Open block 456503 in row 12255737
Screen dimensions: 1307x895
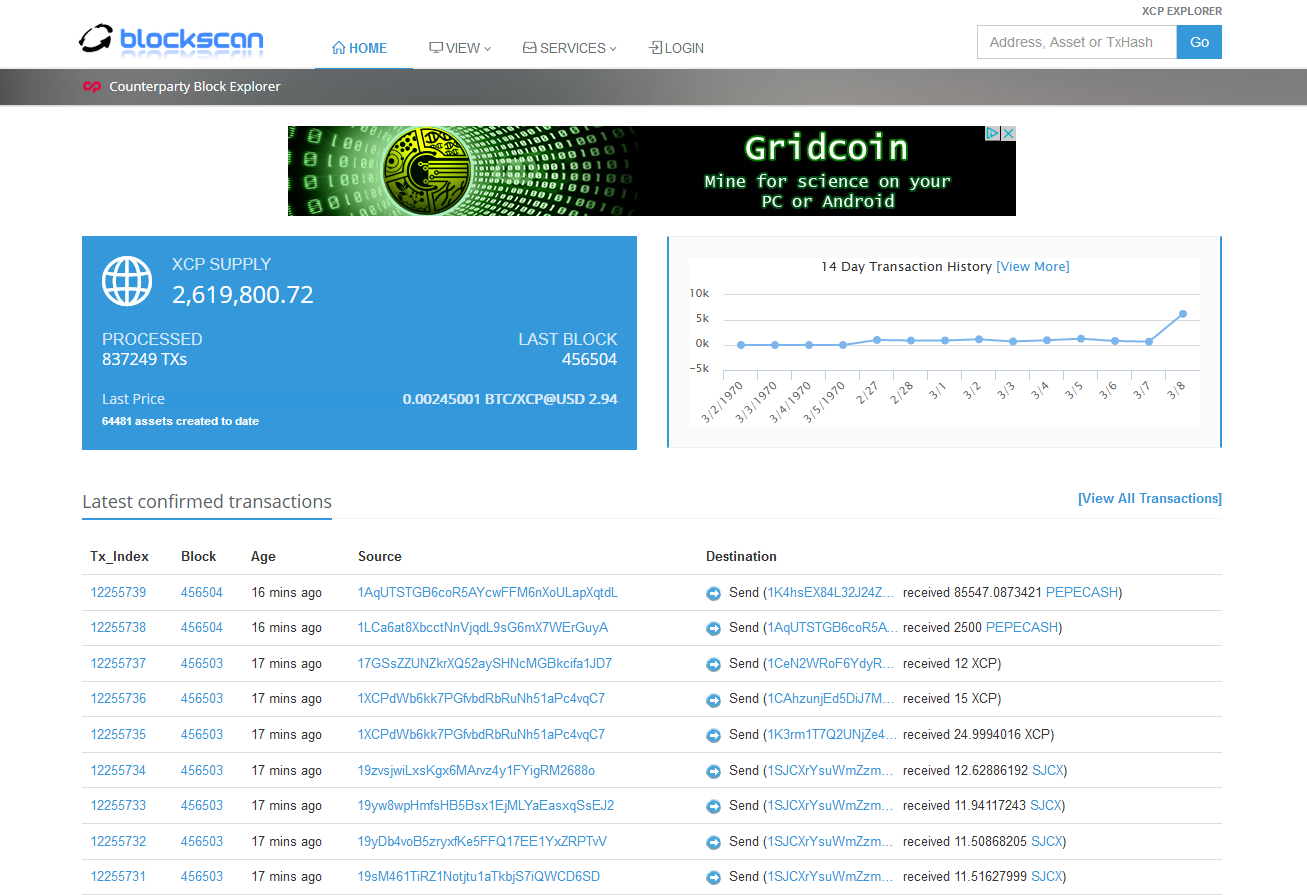click(202, 663)
